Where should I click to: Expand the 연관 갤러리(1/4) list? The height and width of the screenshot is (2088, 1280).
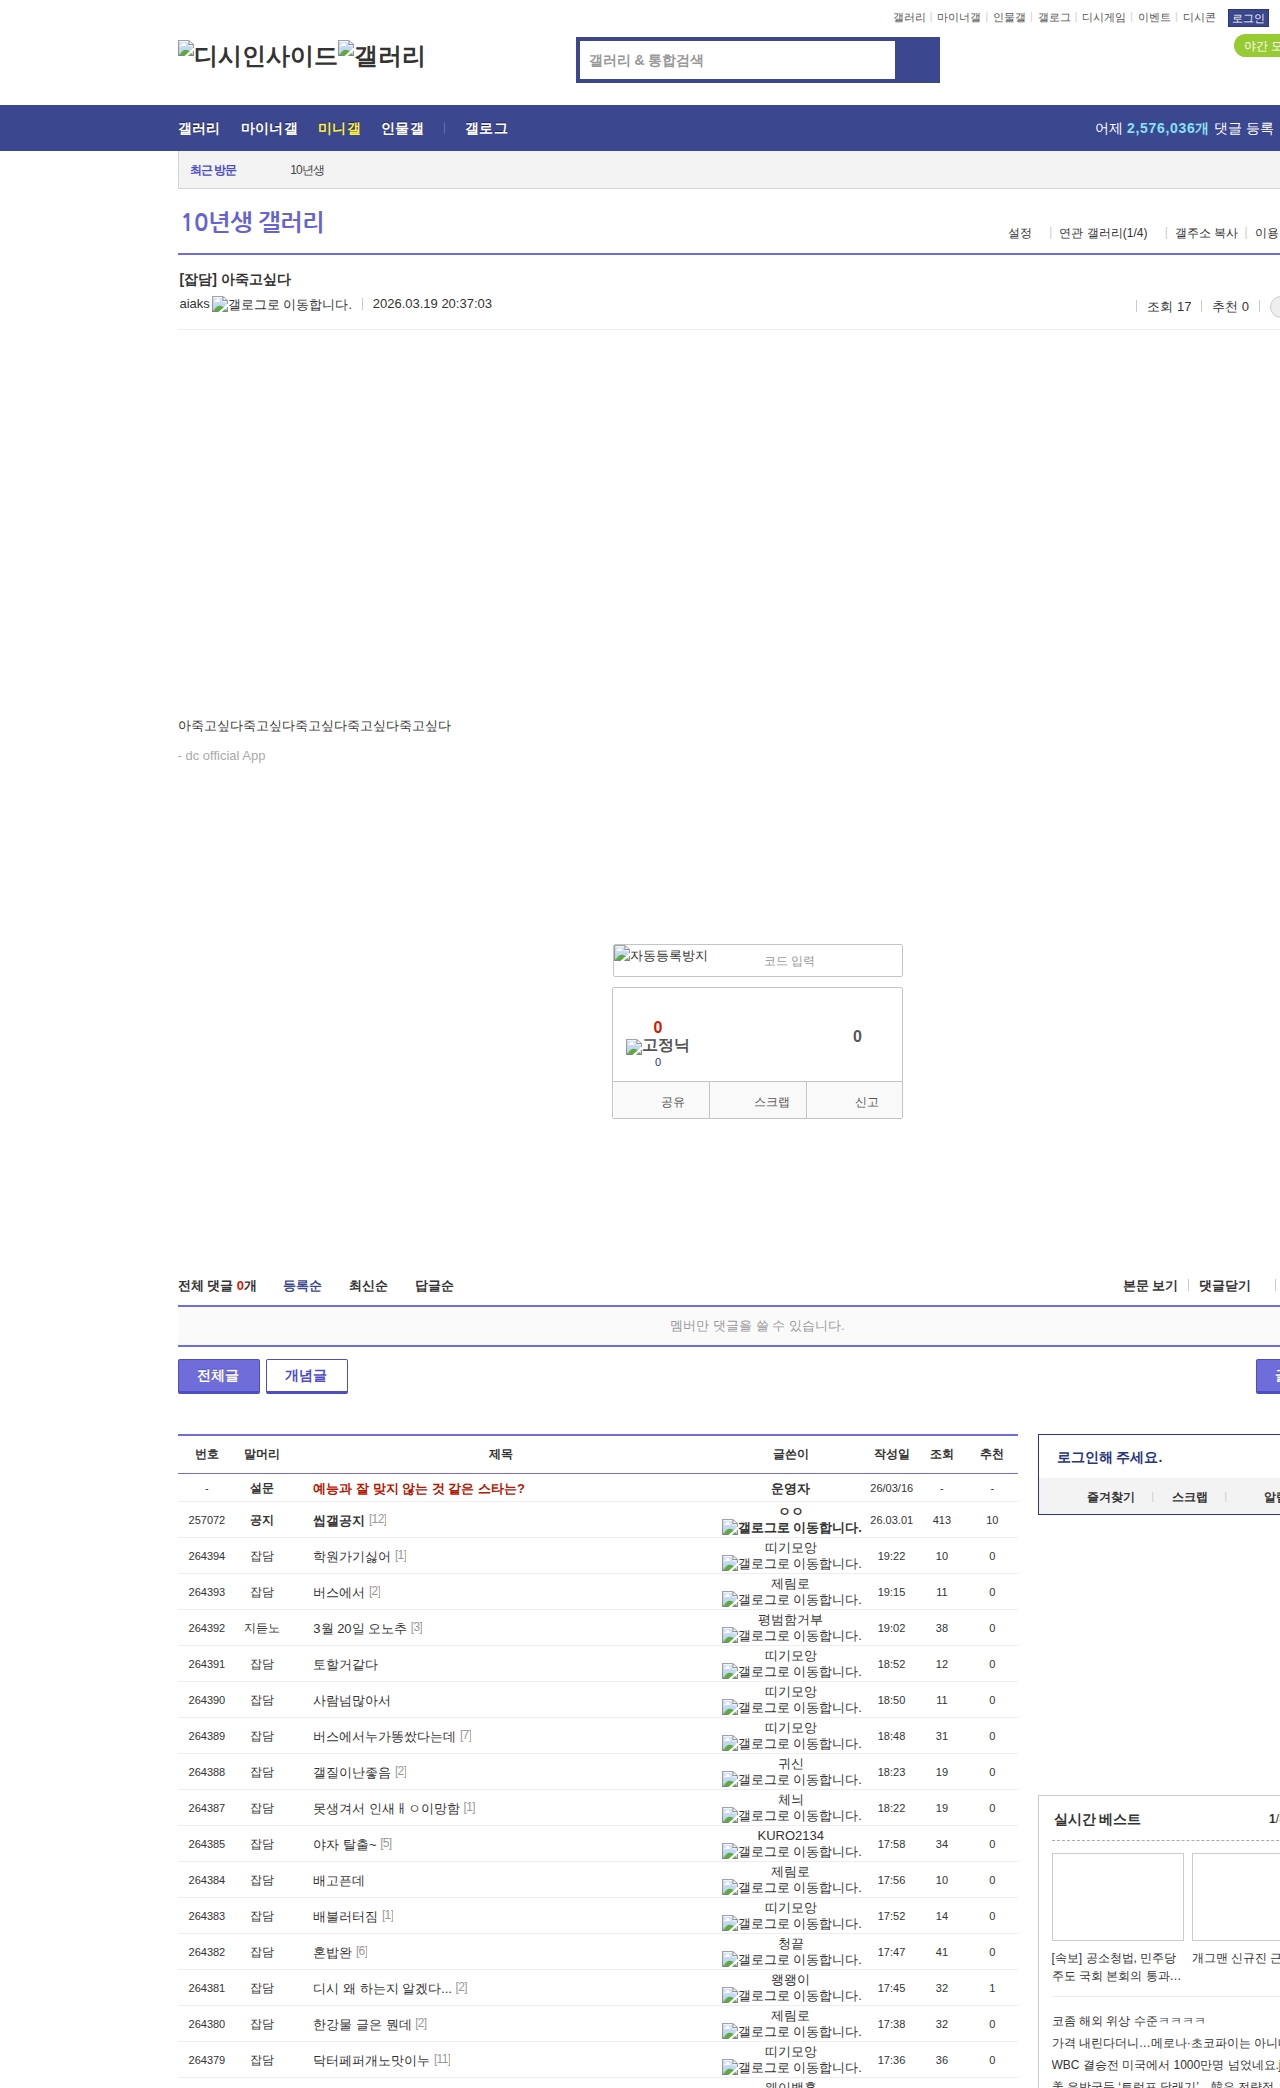point(1102,233)
